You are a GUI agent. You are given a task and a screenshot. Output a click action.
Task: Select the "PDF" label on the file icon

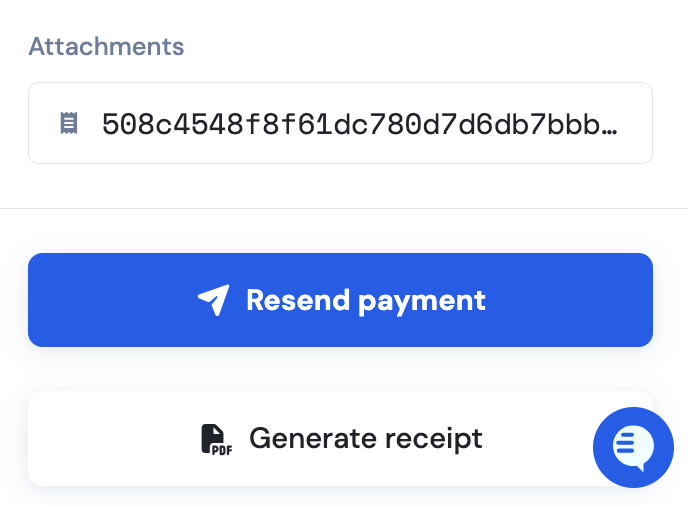pos(222,450)
